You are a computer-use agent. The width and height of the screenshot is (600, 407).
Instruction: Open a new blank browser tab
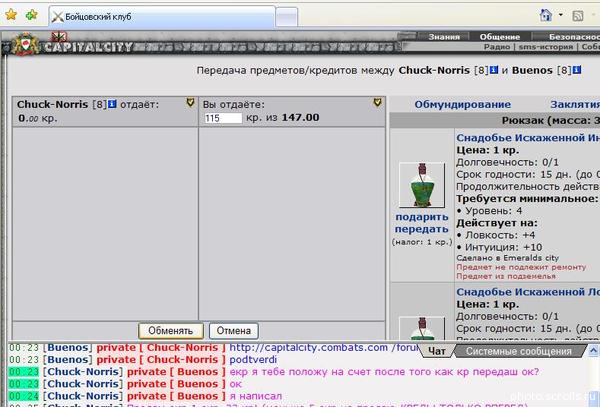click(286, 18)
